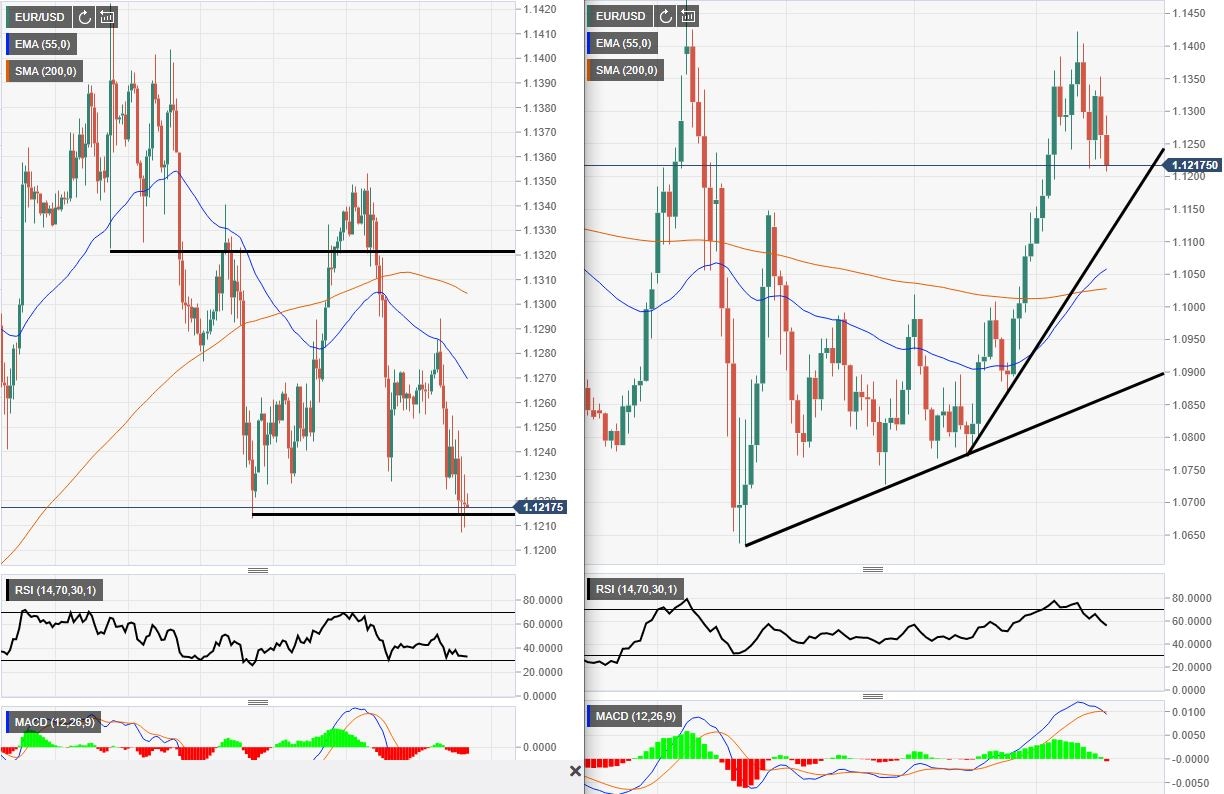Click the divider handle above the left MACD panel

tap(258, 702)
